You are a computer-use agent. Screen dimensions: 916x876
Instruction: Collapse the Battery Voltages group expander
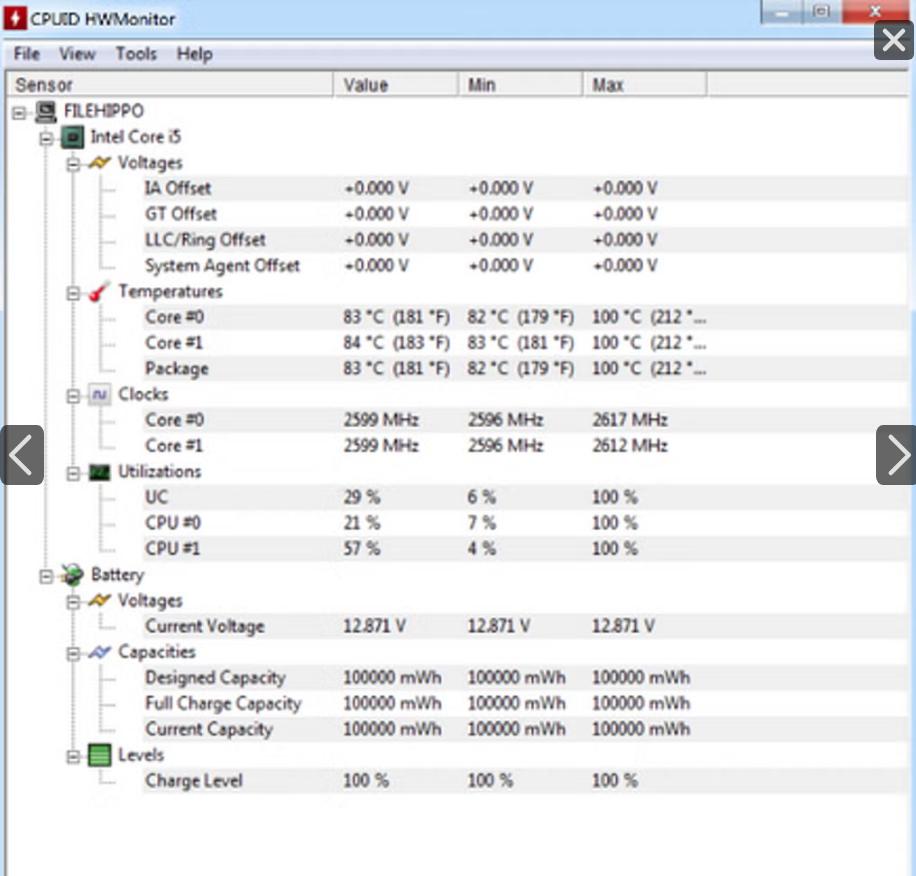pos(73,602)
